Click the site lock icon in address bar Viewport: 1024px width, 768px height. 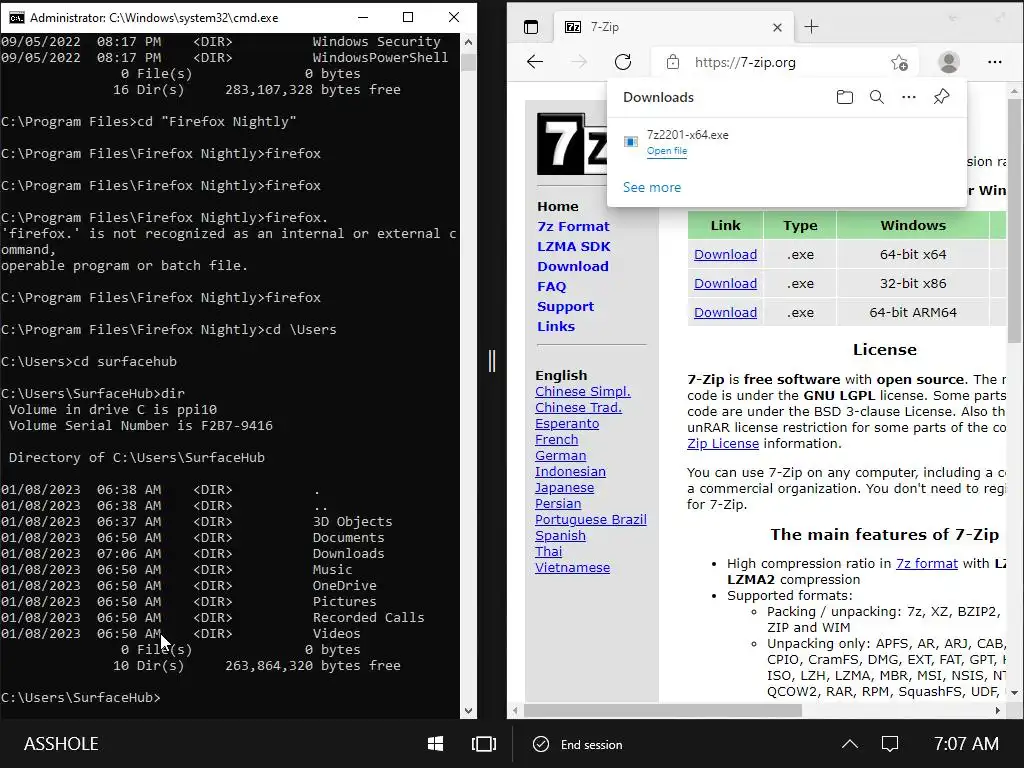pos(673,62)
